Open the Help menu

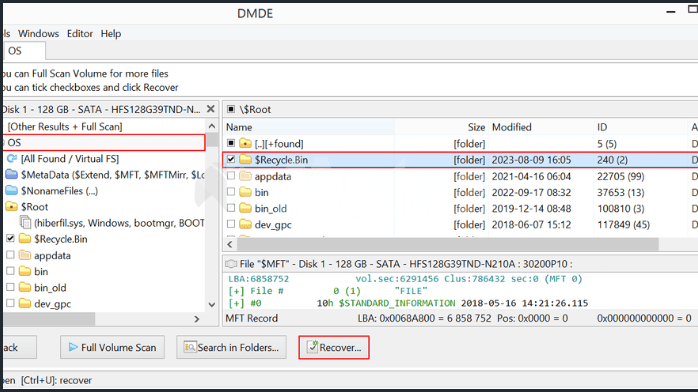(x=111, y=34)
